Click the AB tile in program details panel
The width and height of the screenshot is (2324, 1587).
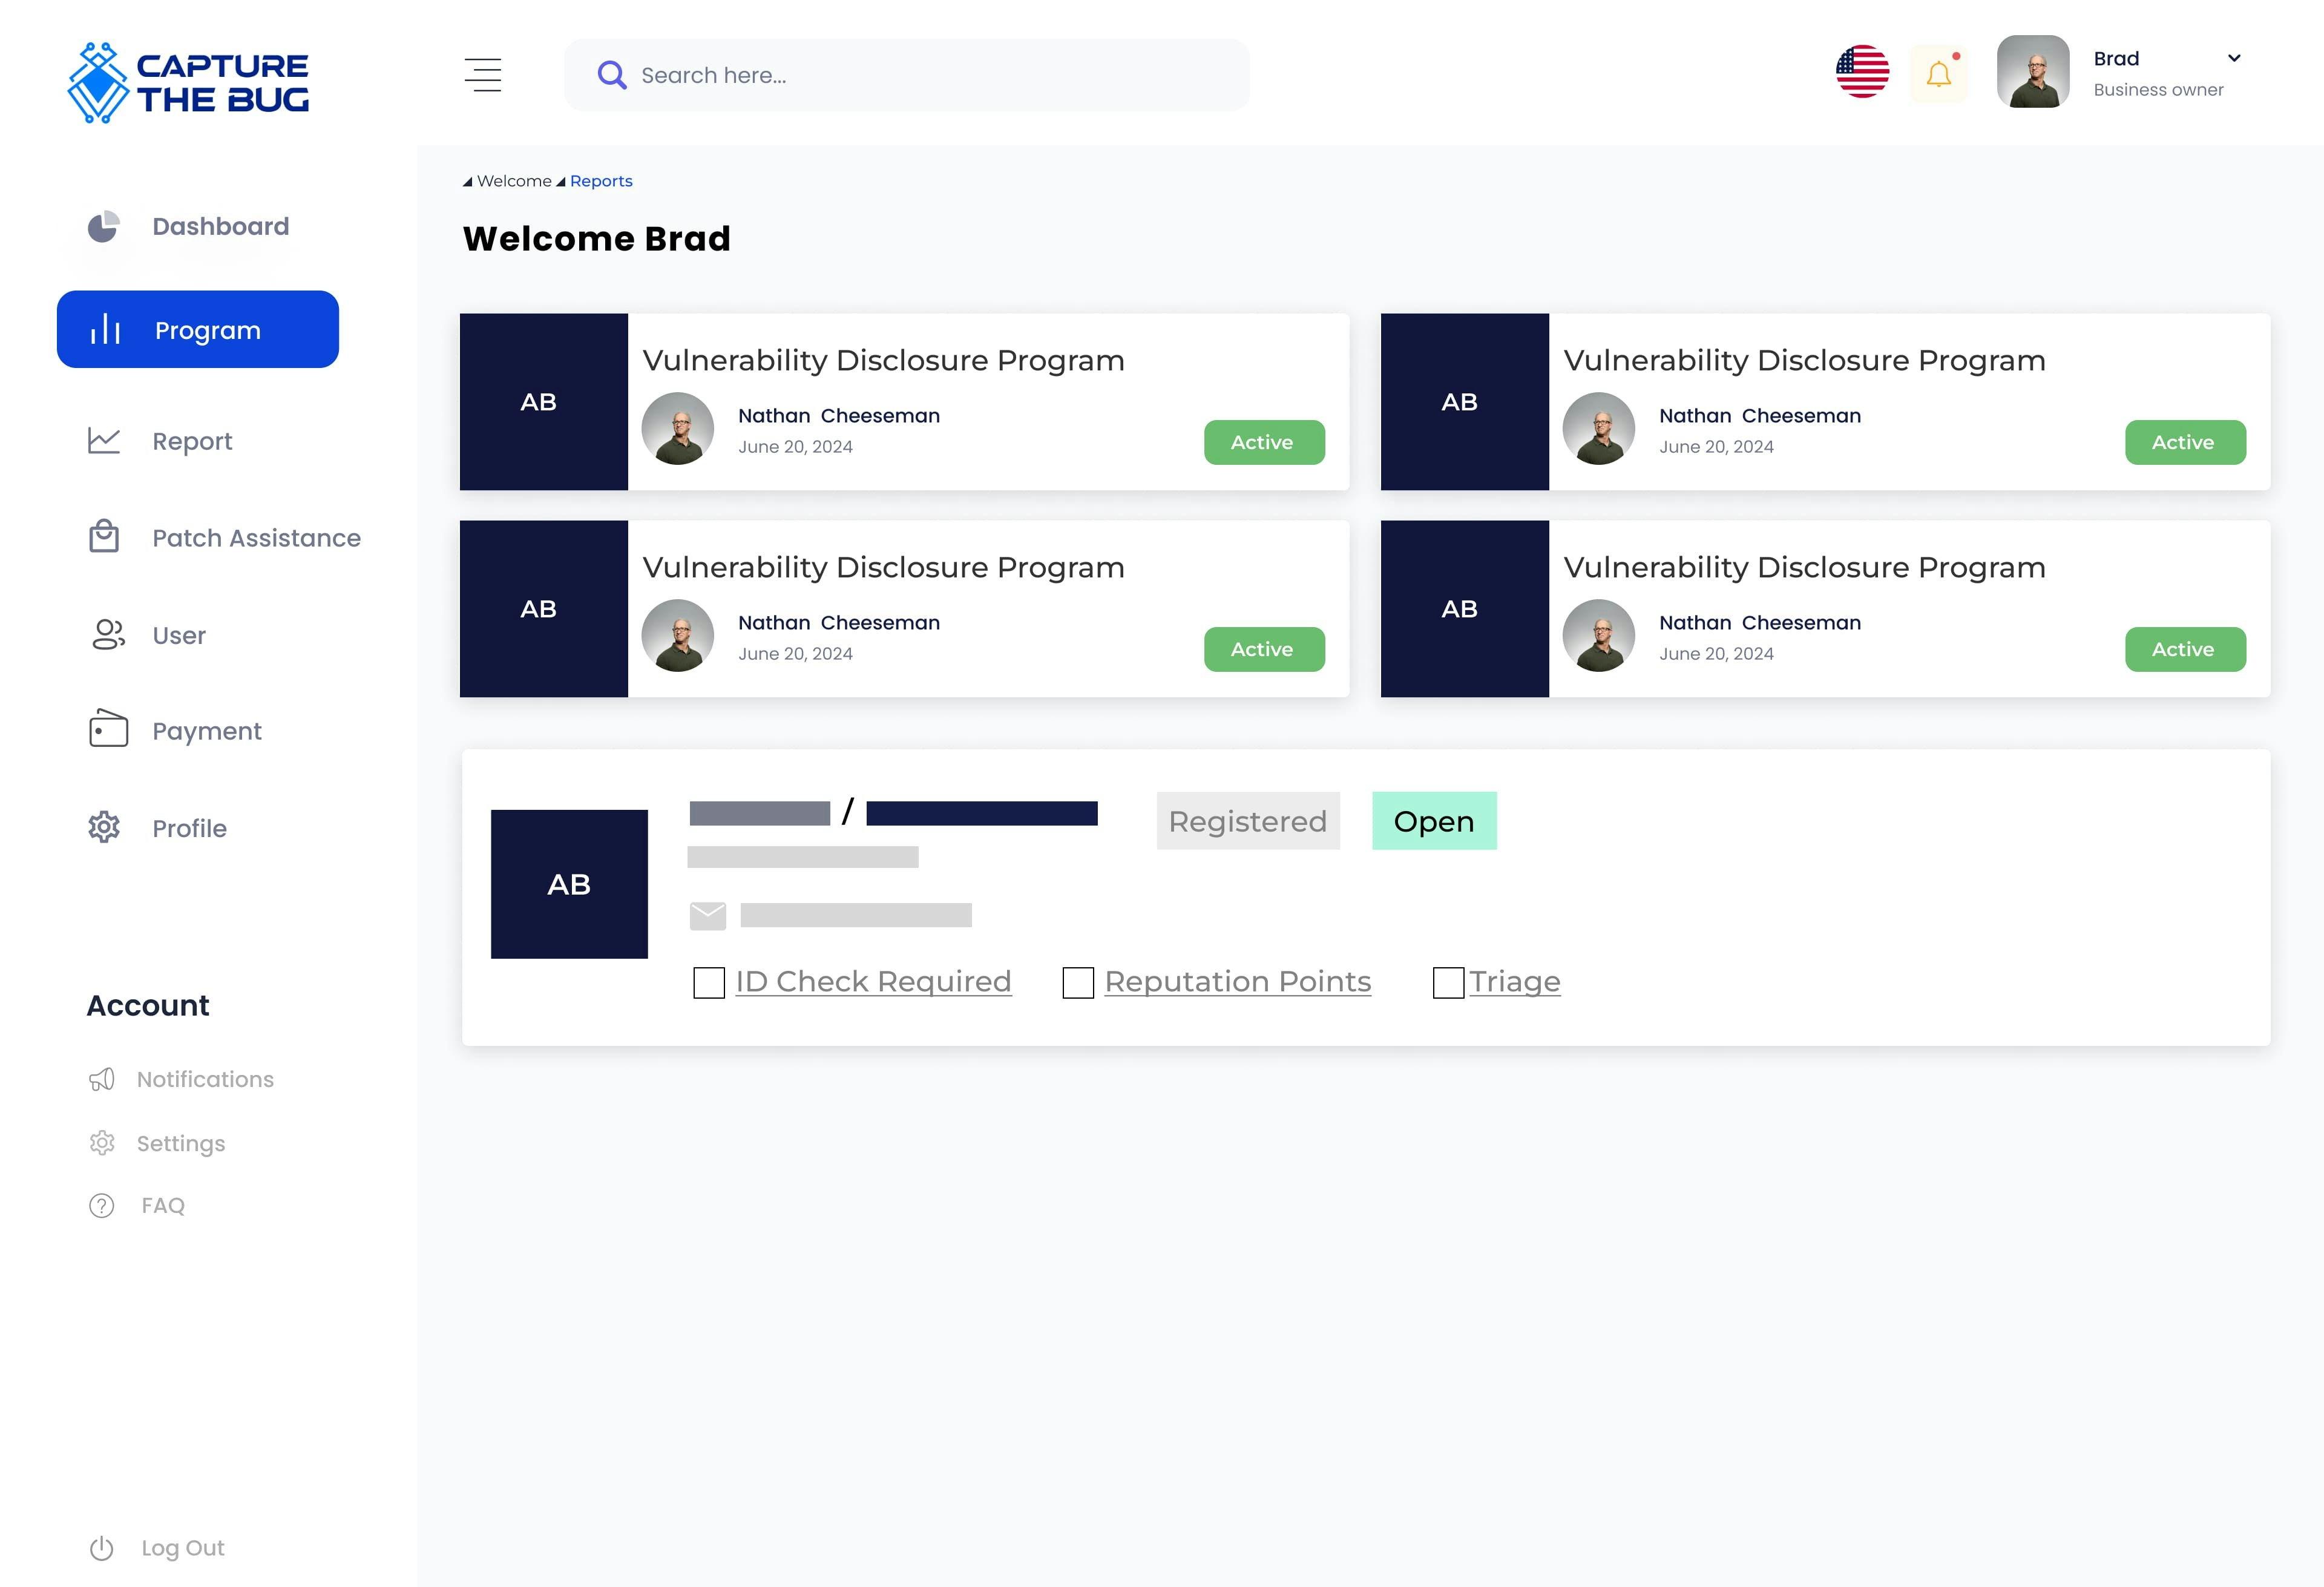pos(569,884)
